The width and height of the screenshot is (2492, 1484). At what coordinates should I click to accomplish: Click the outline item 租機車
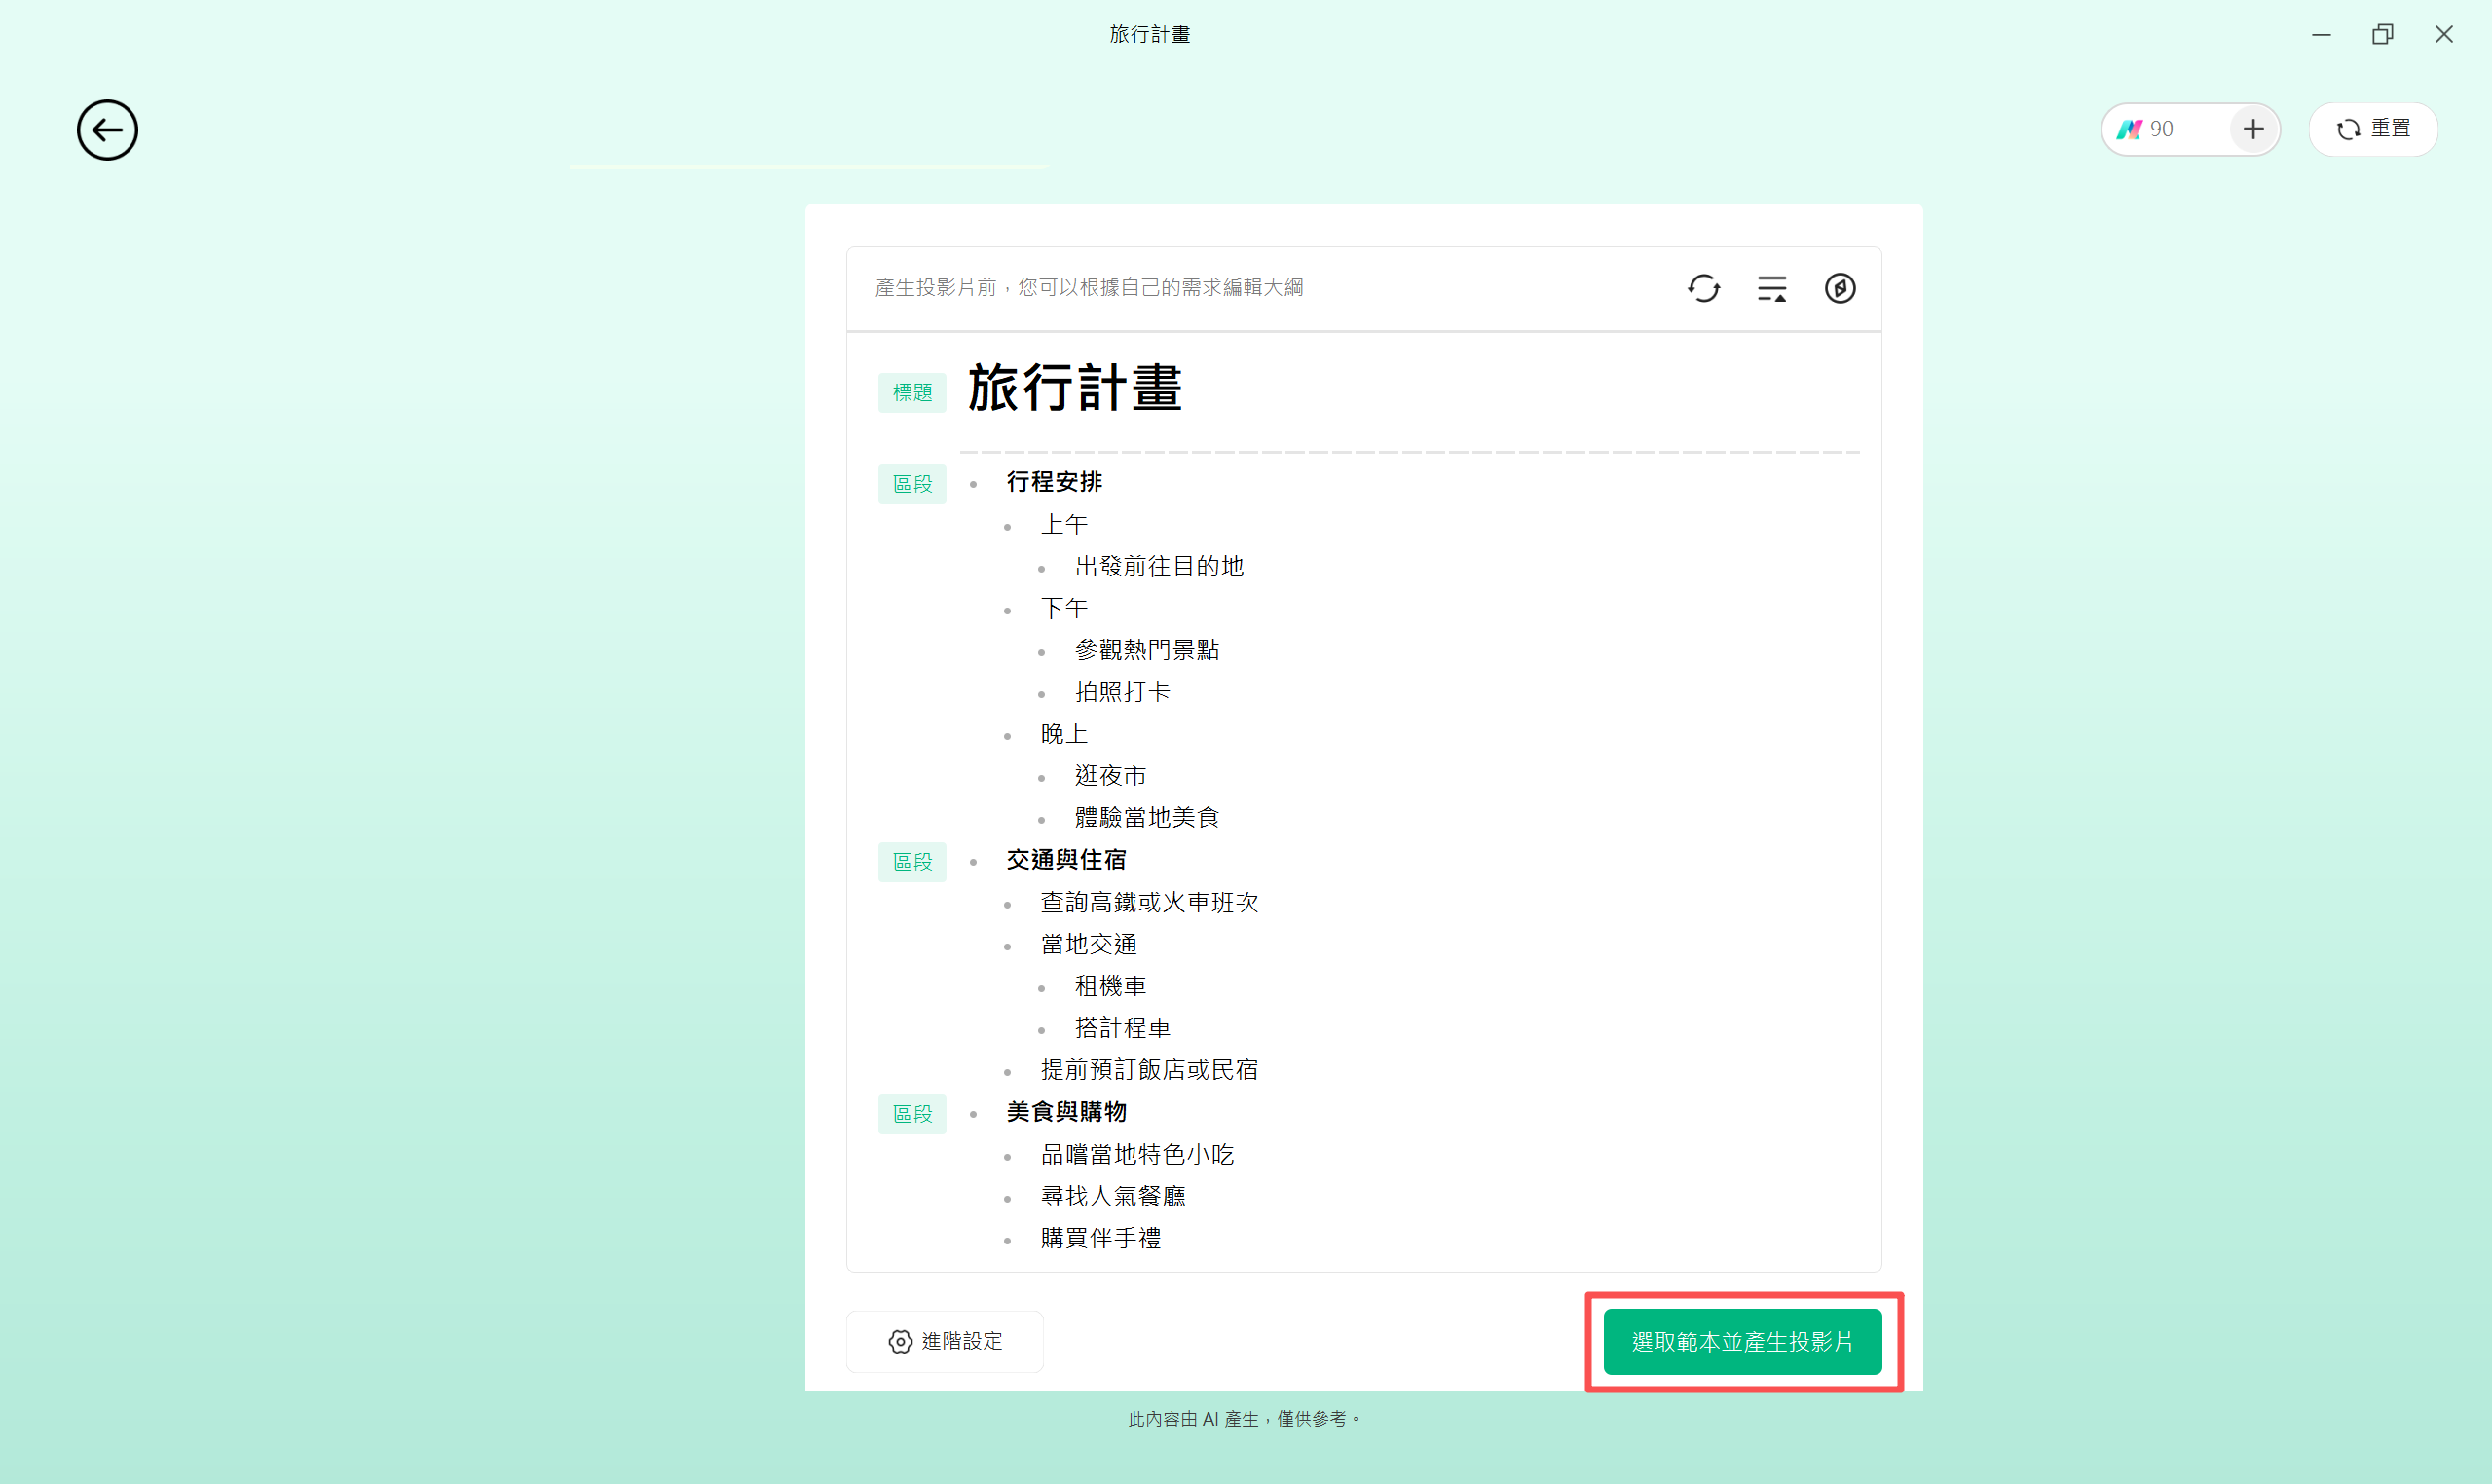coord(1109,986)
